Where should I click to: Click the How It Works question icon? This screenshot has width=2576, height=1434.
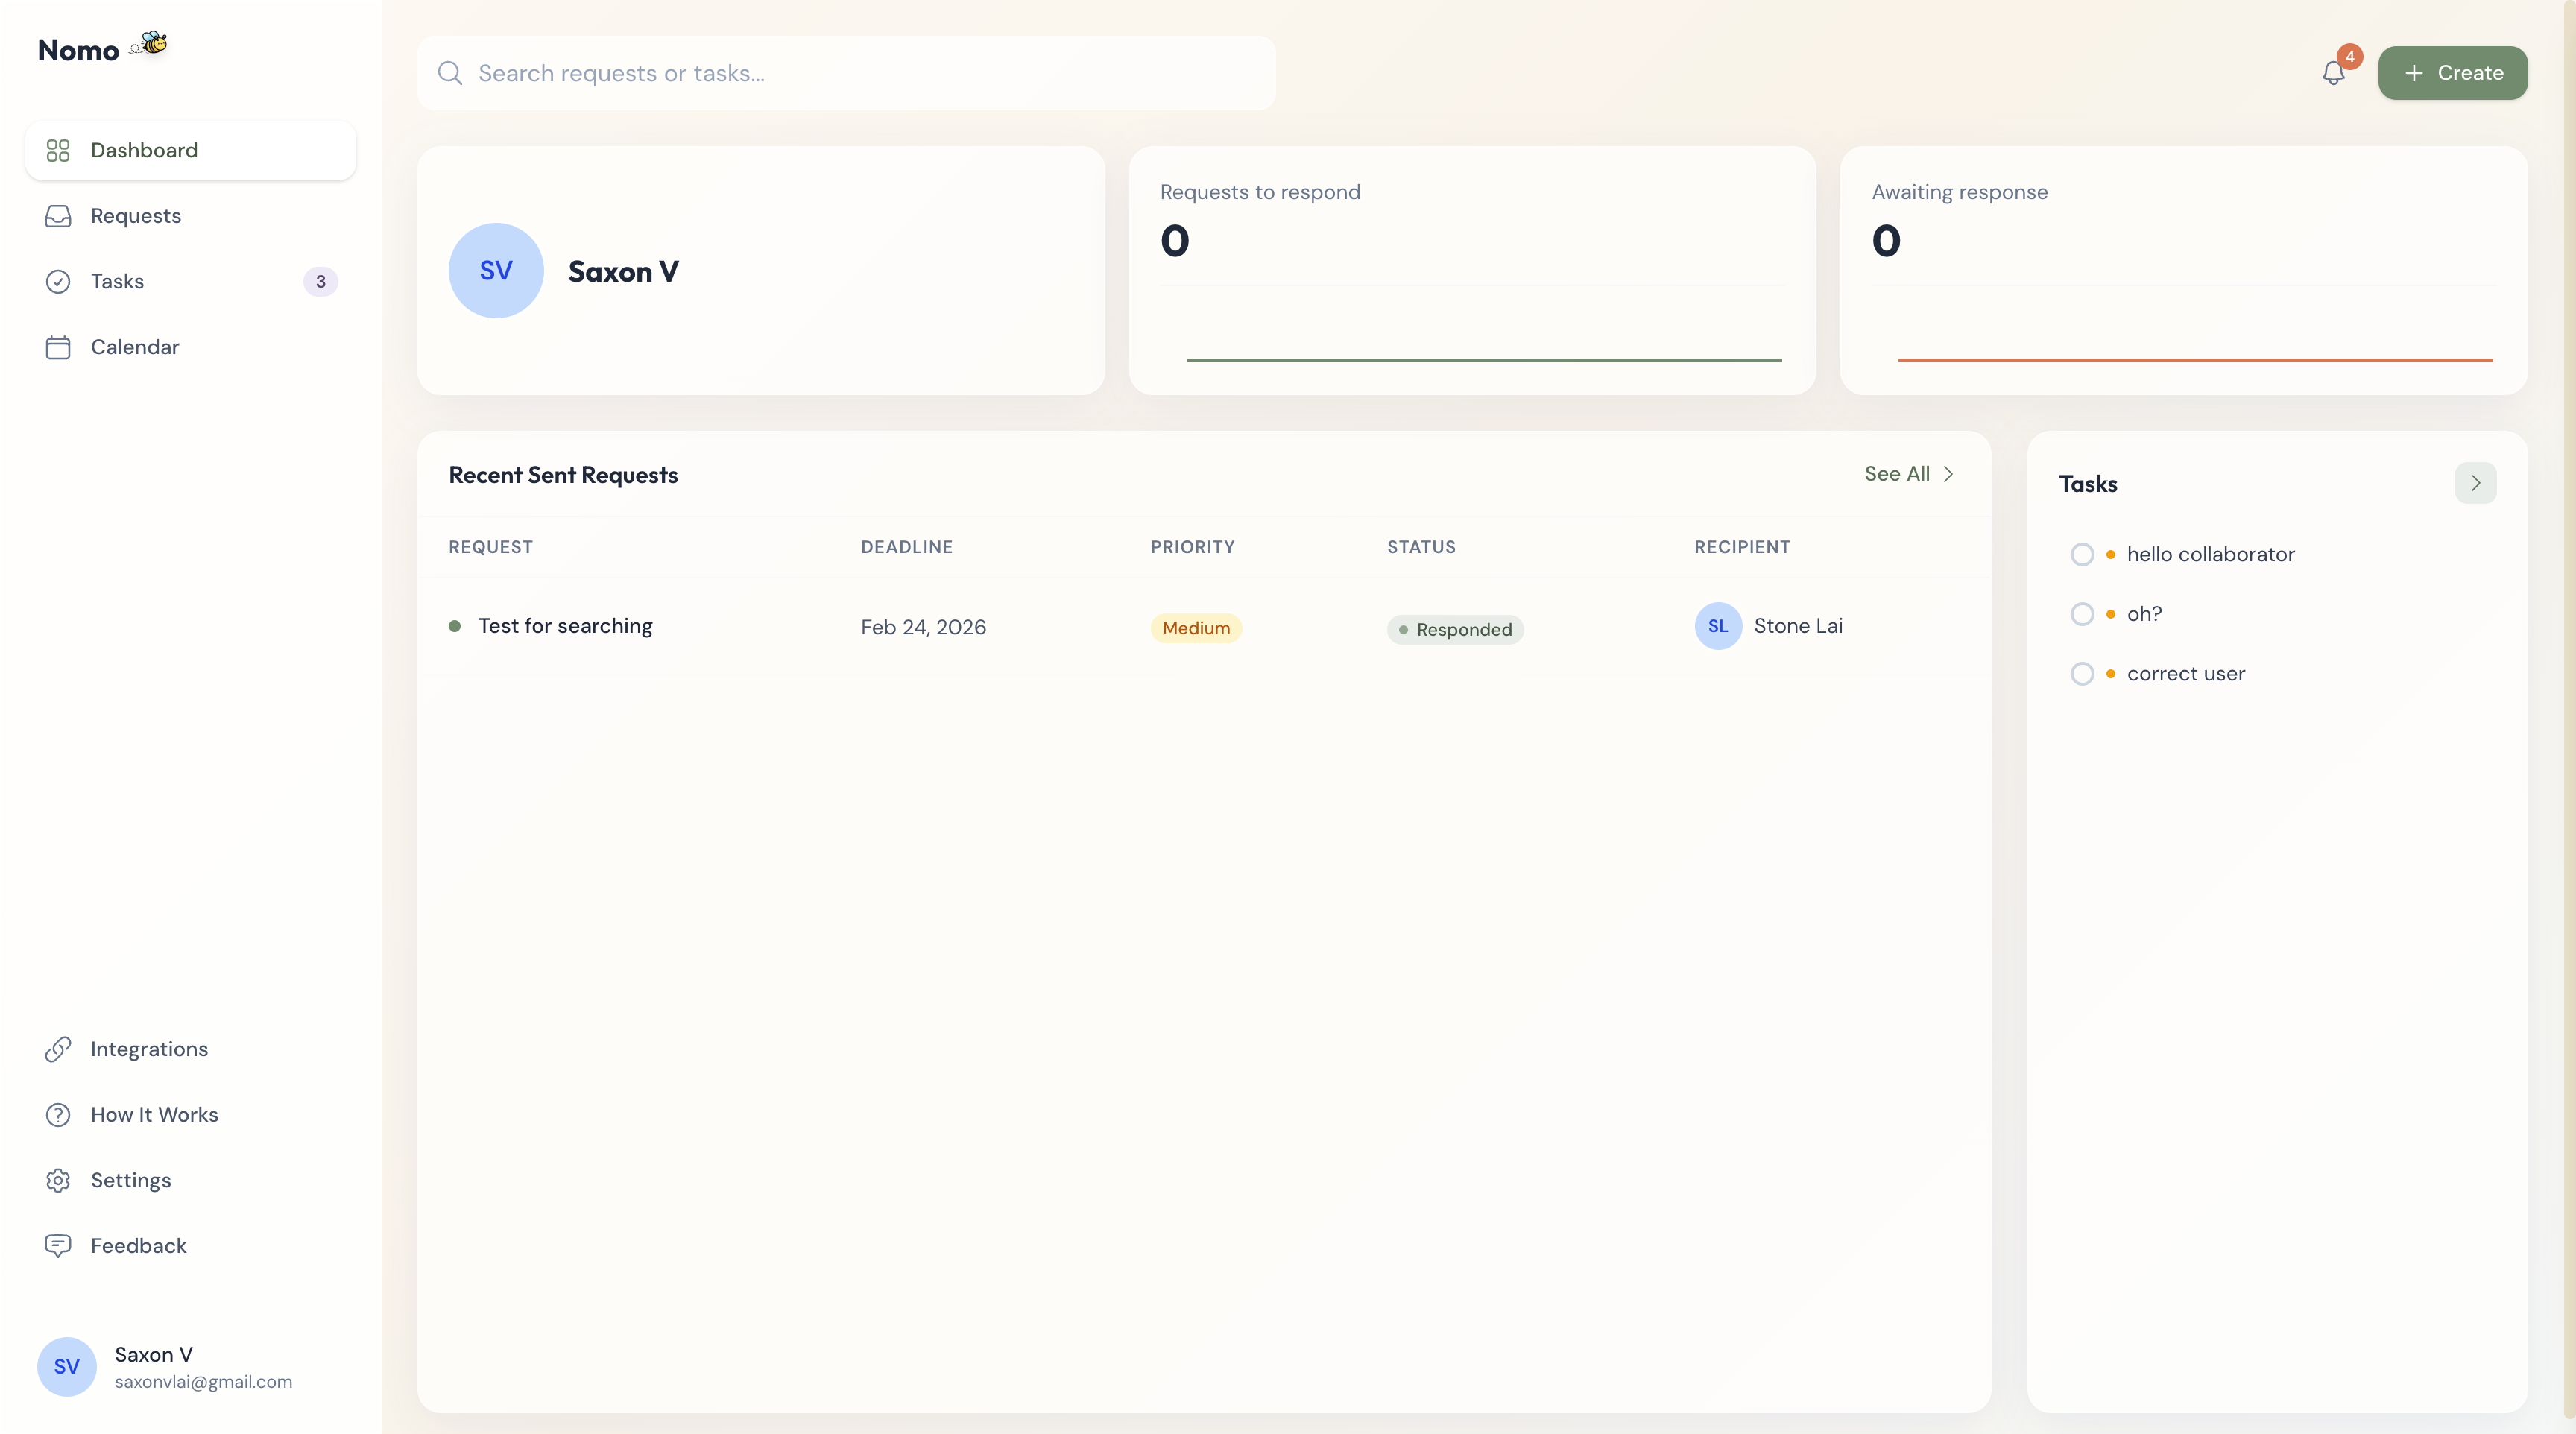pyautogui.click(x=58, y=1114)
